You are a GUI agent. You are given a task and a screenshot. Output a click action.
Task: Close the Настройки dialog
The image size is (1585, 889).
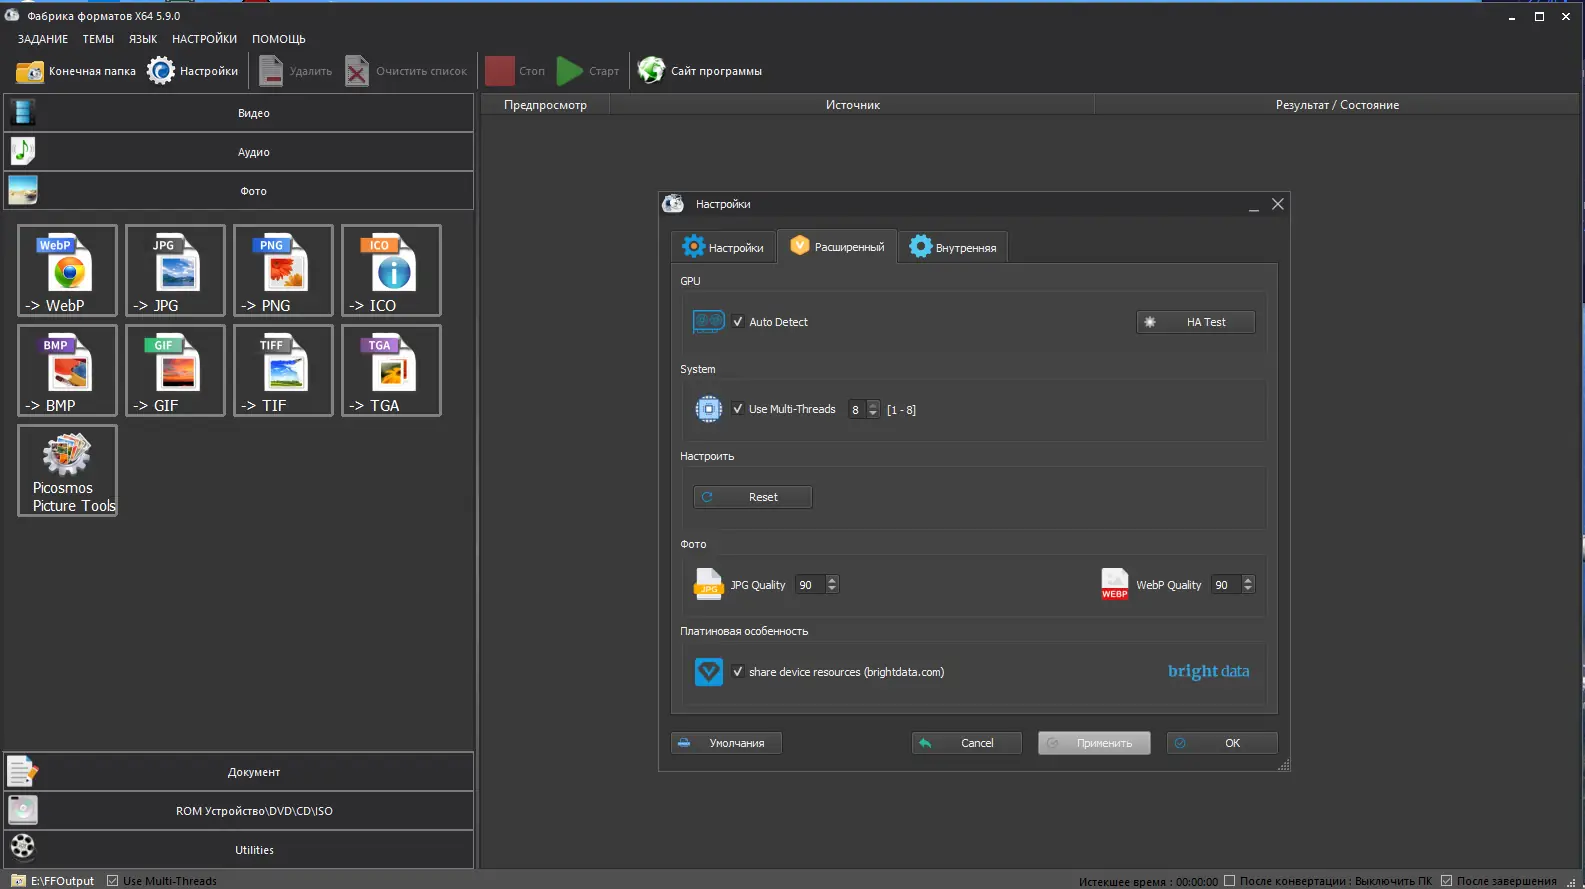coord(1277,204)
